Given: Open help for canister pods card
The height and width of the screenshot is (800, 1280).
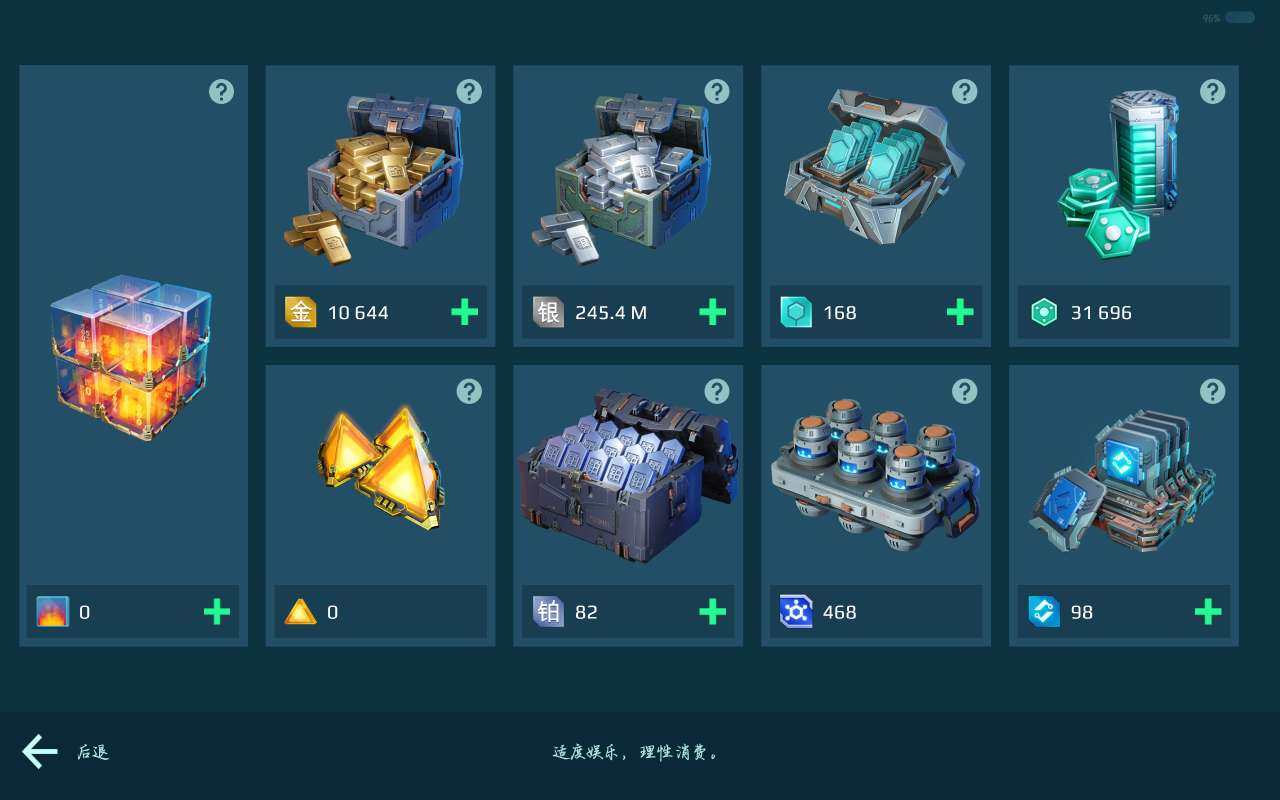Looking at the screenshot, I should click(964, 391).
